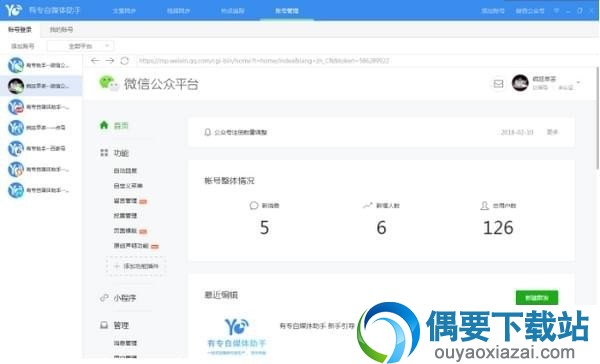This screenshot has width=600, height=364.
Task: Select the 账号登录 sub-tab
Action: point(20,29)
